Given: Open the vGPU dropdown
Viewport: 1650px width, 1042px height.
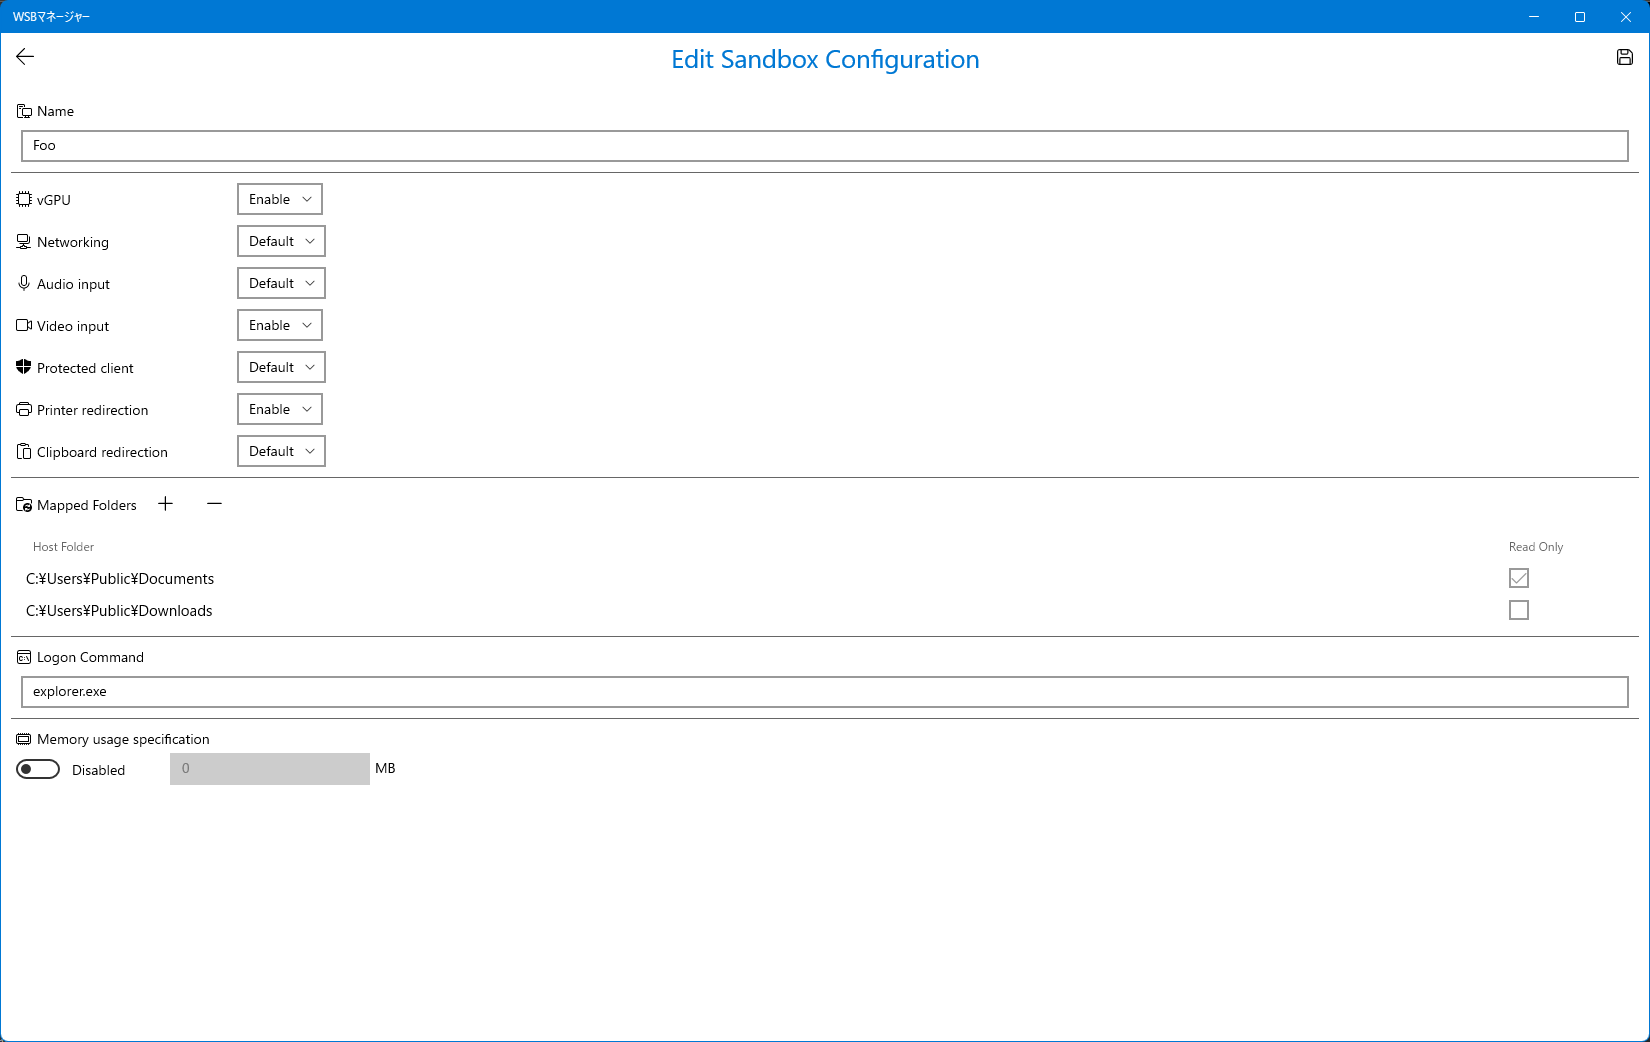Looking at the screenshot, I should click(280, 199).
